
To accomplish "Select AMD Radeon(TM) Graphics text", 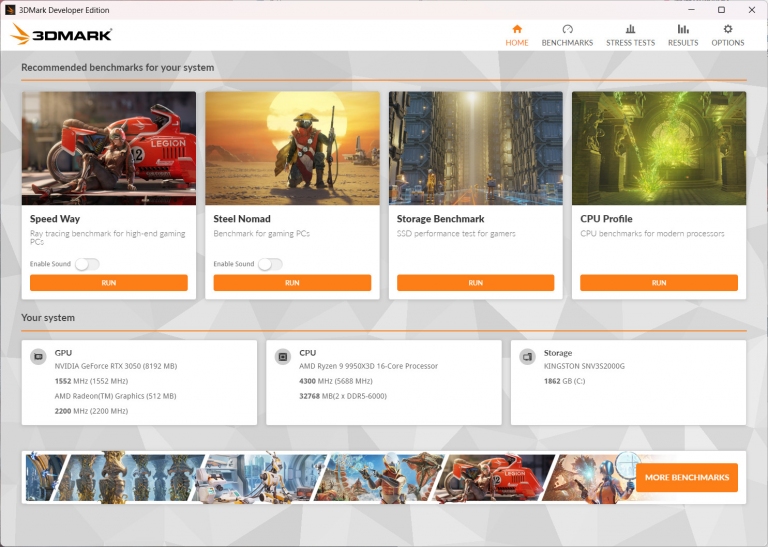I will (x=115, y=396).
